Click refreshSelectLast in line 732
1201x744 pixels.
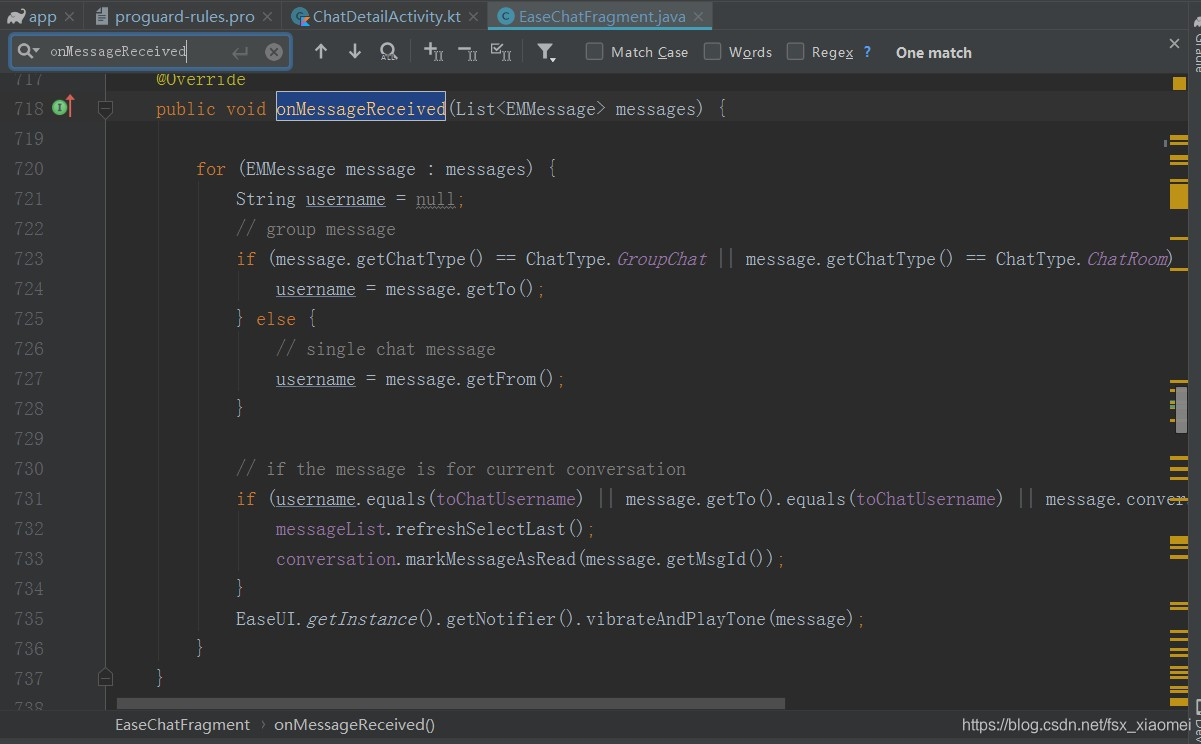(x=480, y=529)
